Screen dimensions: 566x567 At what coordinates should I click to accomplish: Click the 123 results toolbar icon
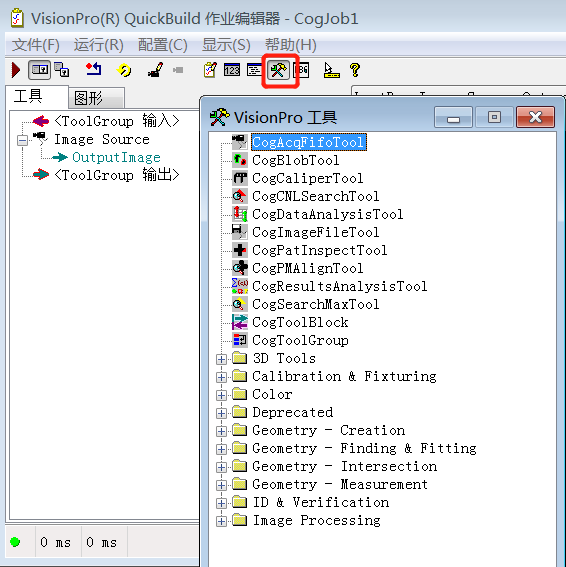[232, 70]
